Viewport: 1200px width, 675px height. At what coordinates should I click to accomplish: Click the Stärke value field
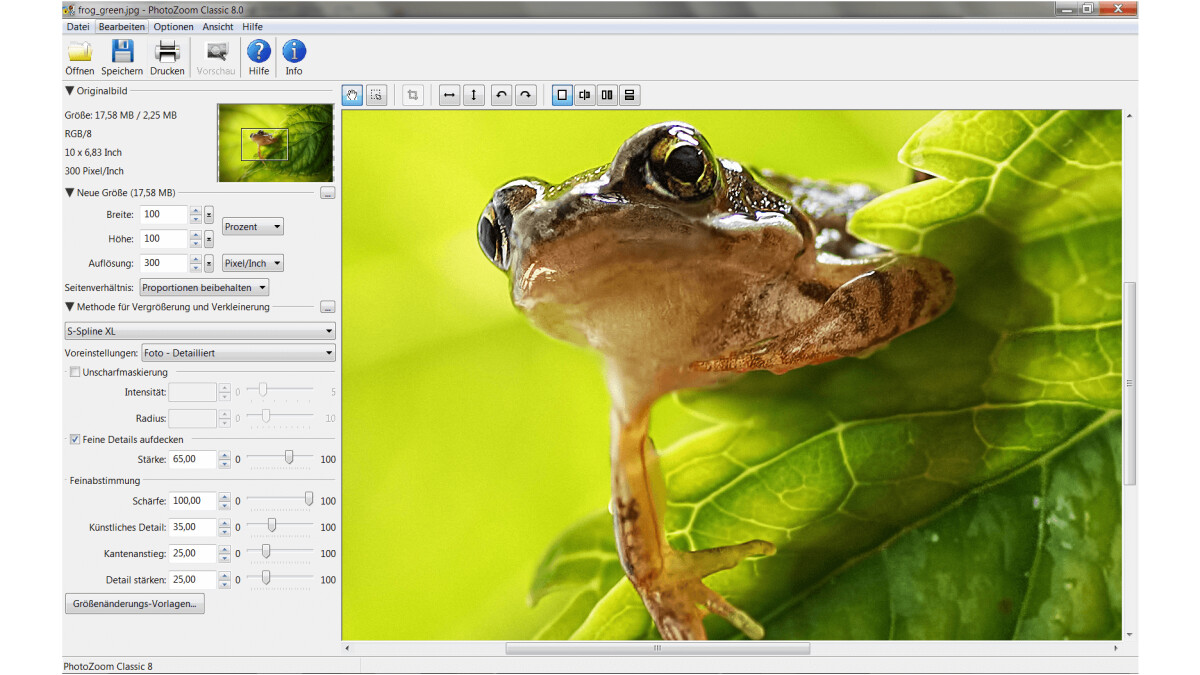pyautogui.click(x=193, y=459)
